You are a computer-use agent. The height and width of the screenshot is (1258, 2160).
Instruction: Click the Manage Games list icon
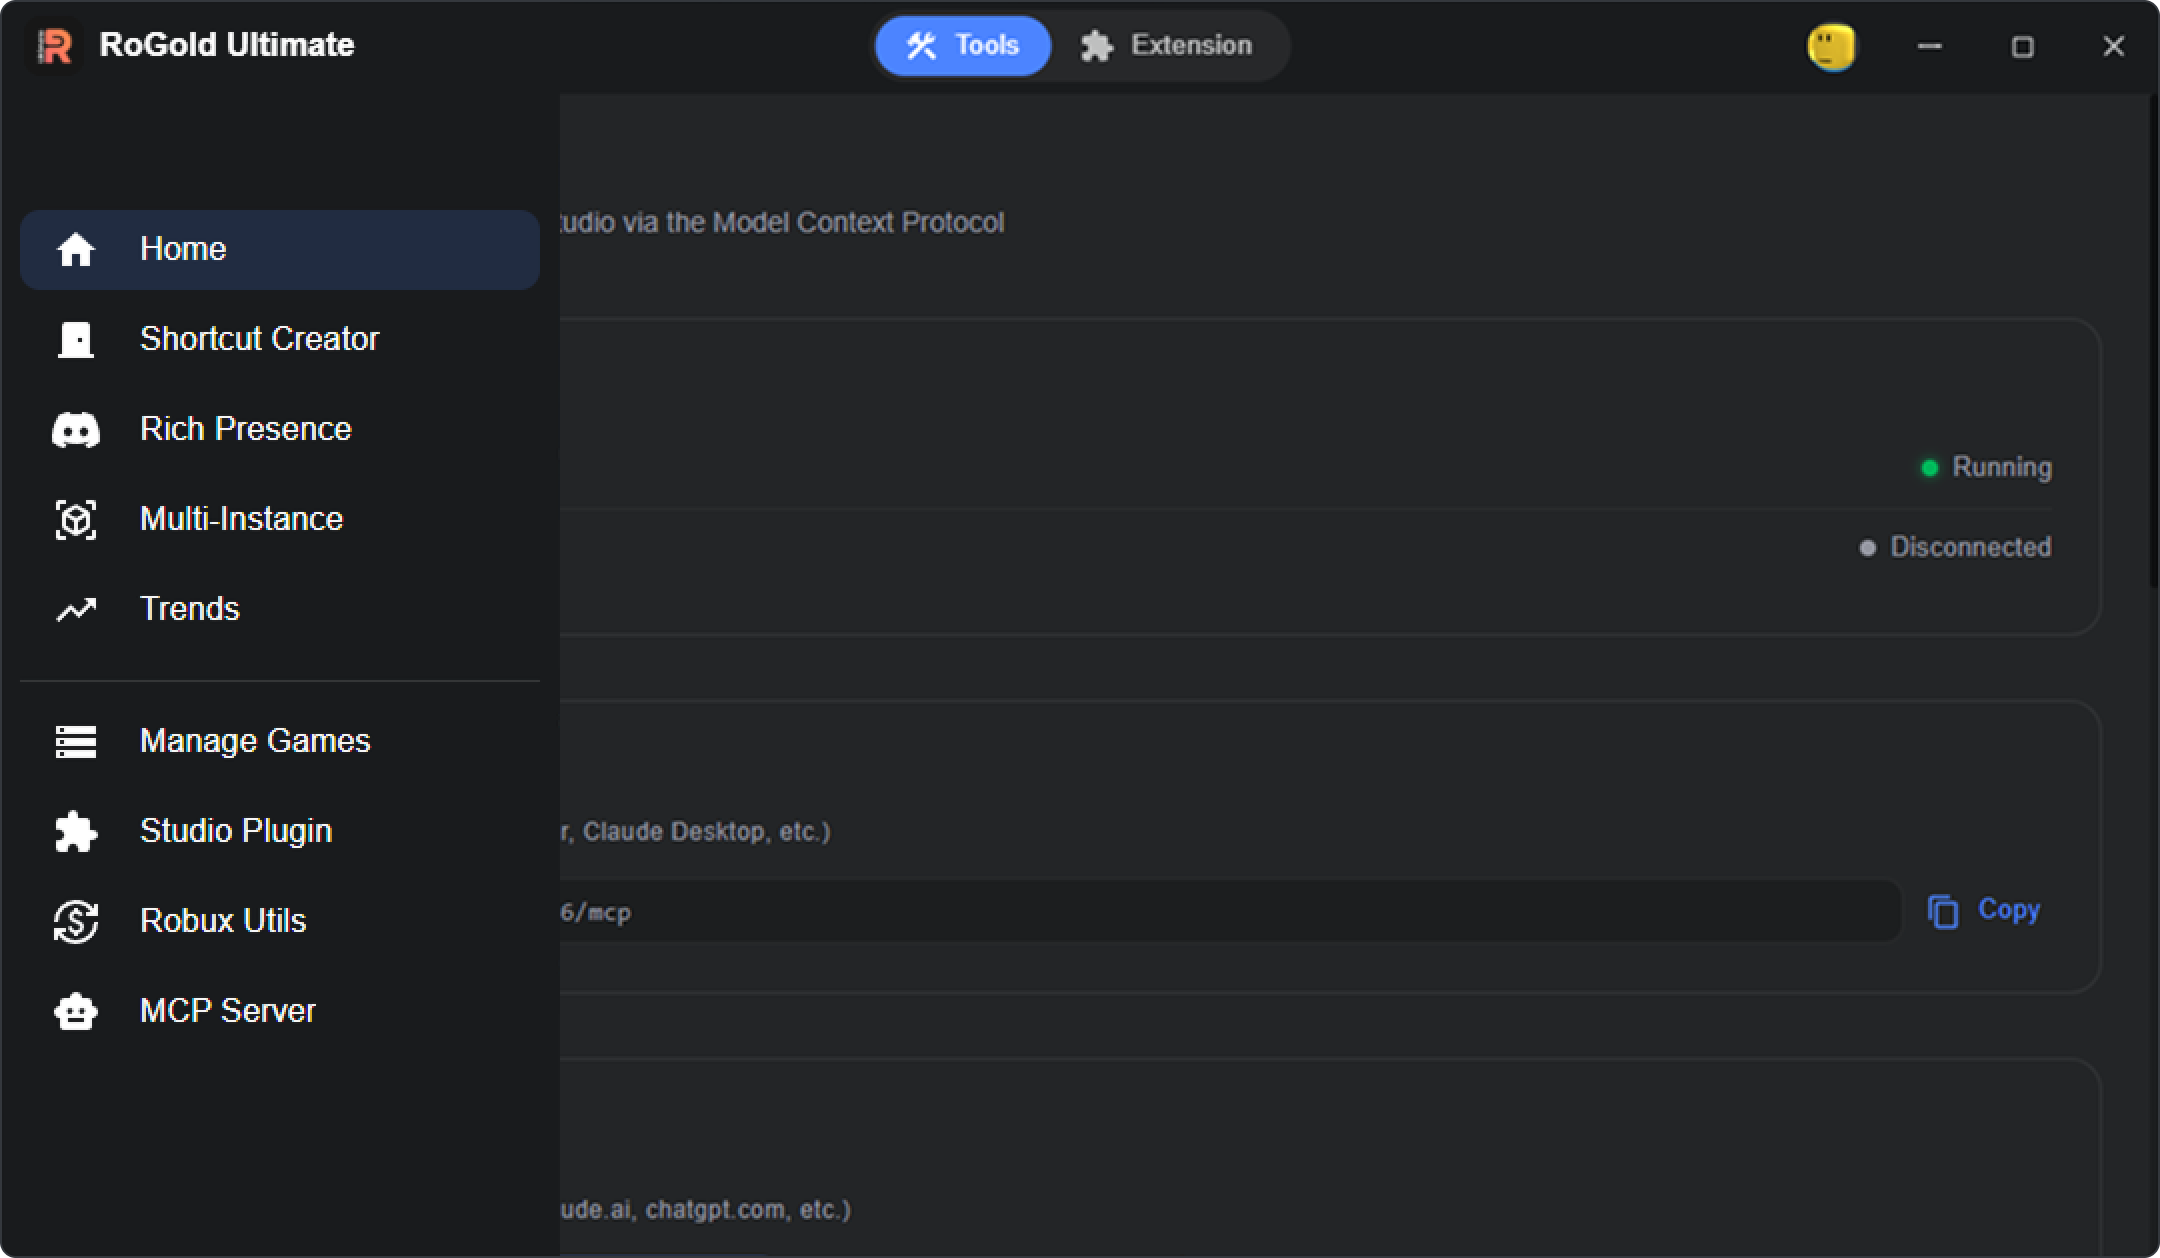coord(76,742)
